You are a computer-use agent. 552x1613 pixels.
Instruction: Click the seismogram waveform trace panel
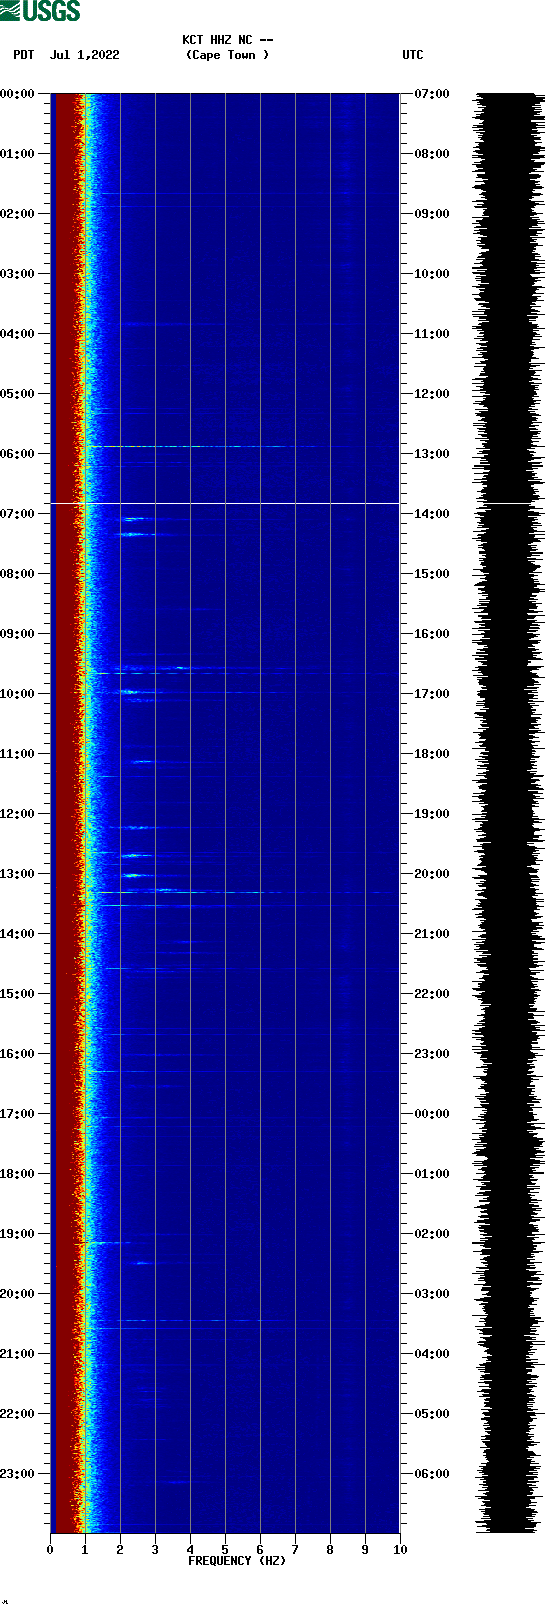click(510, 813)
